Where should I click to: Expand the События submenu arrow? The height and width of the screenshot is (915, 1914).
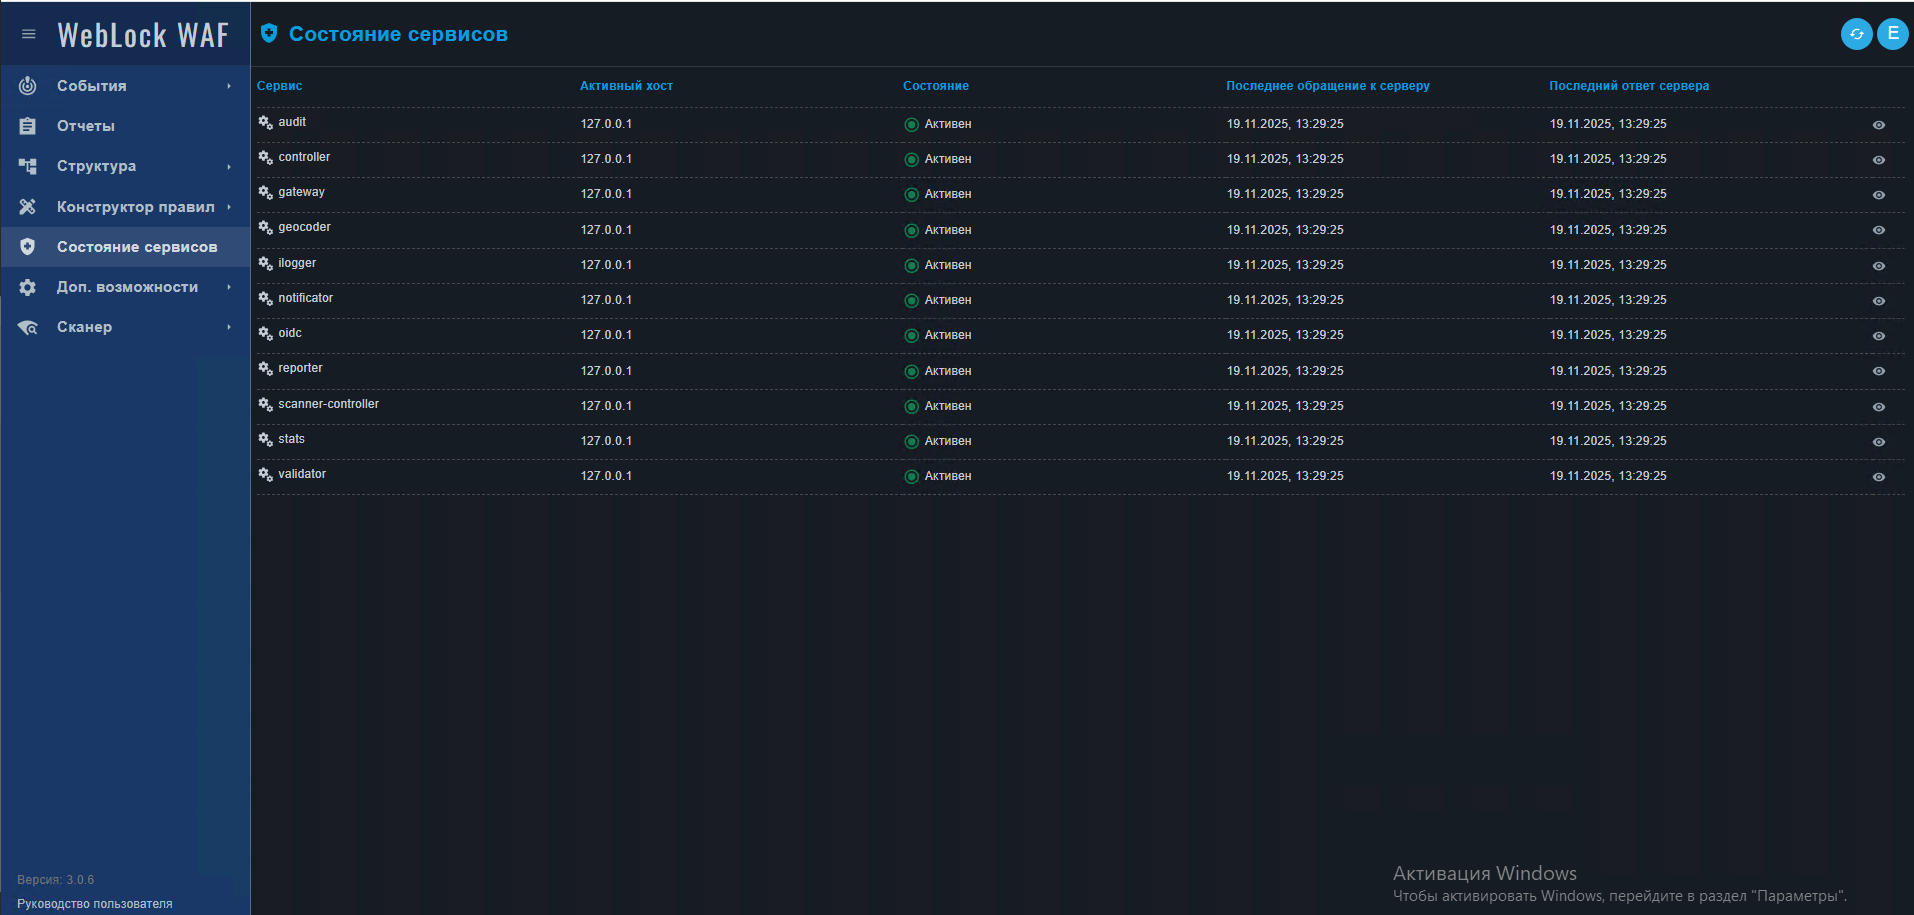(x=229, y=86)
